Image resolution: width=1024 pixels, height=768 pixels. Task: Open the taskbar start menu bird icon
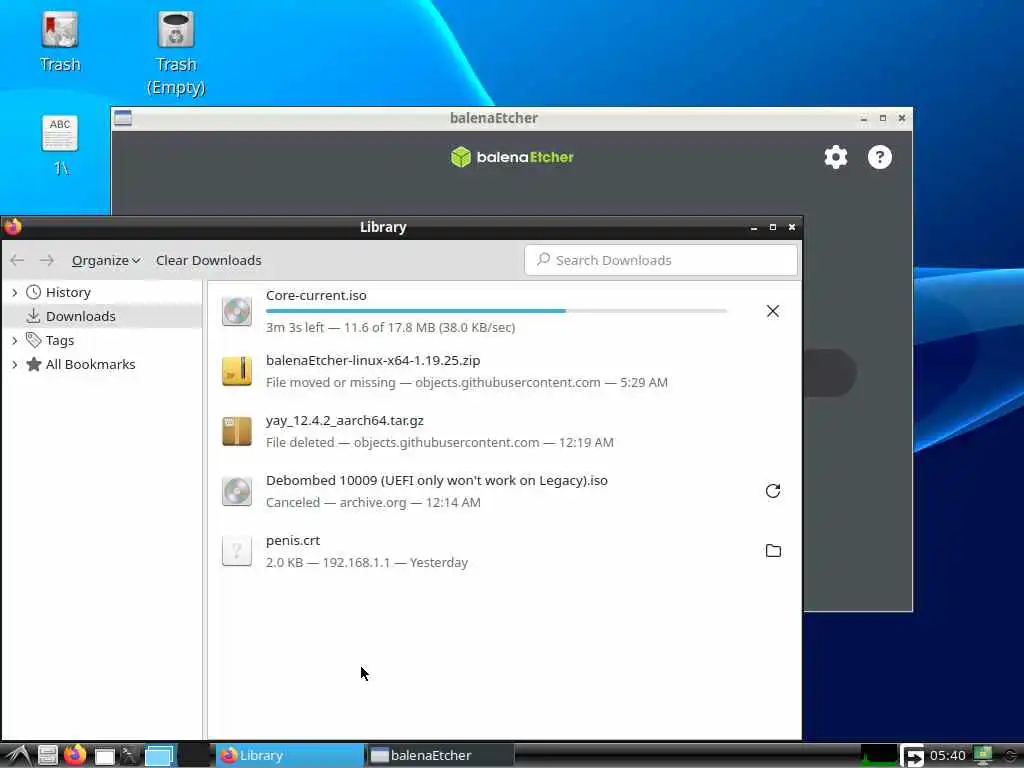tap(18, 756)
